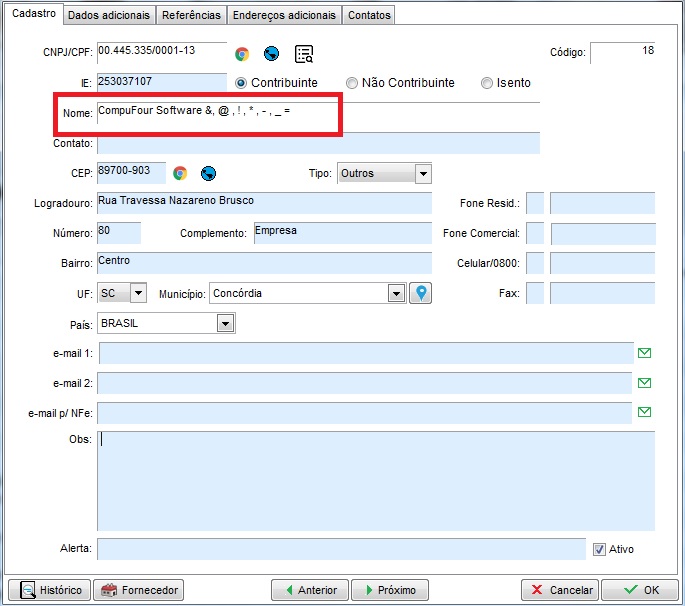Select the Isento radio option
Viewport: 685px width, 606px height.
487,83
